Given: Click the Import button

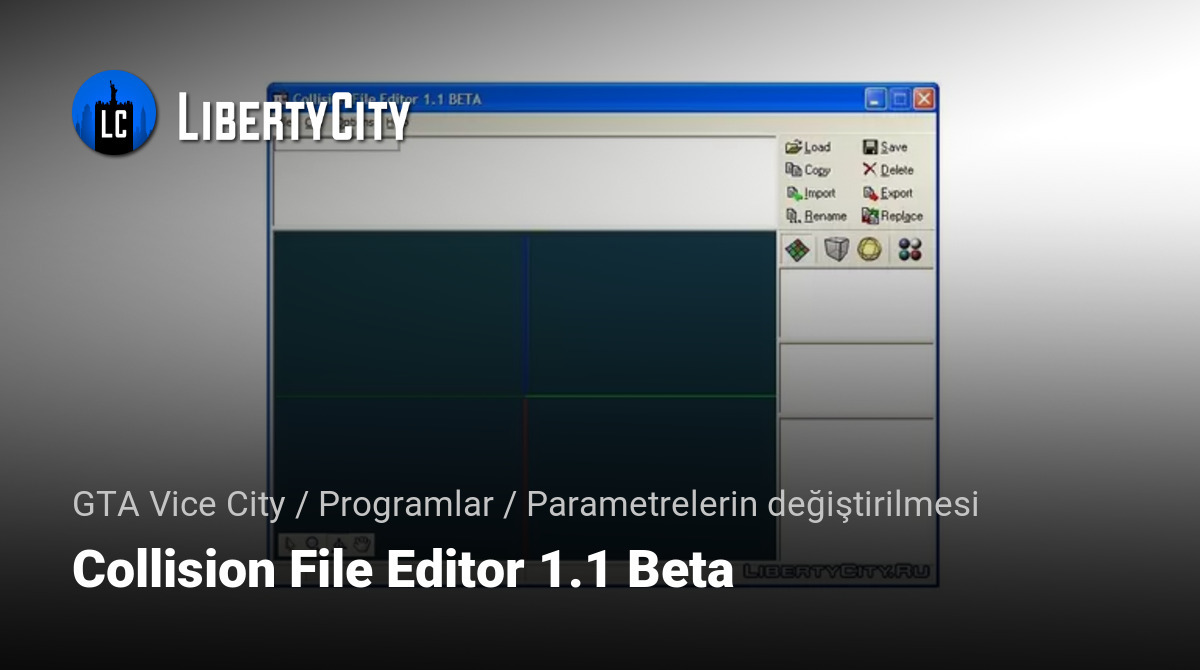Looking at the screenshot, I should click(x=810, y=193).
